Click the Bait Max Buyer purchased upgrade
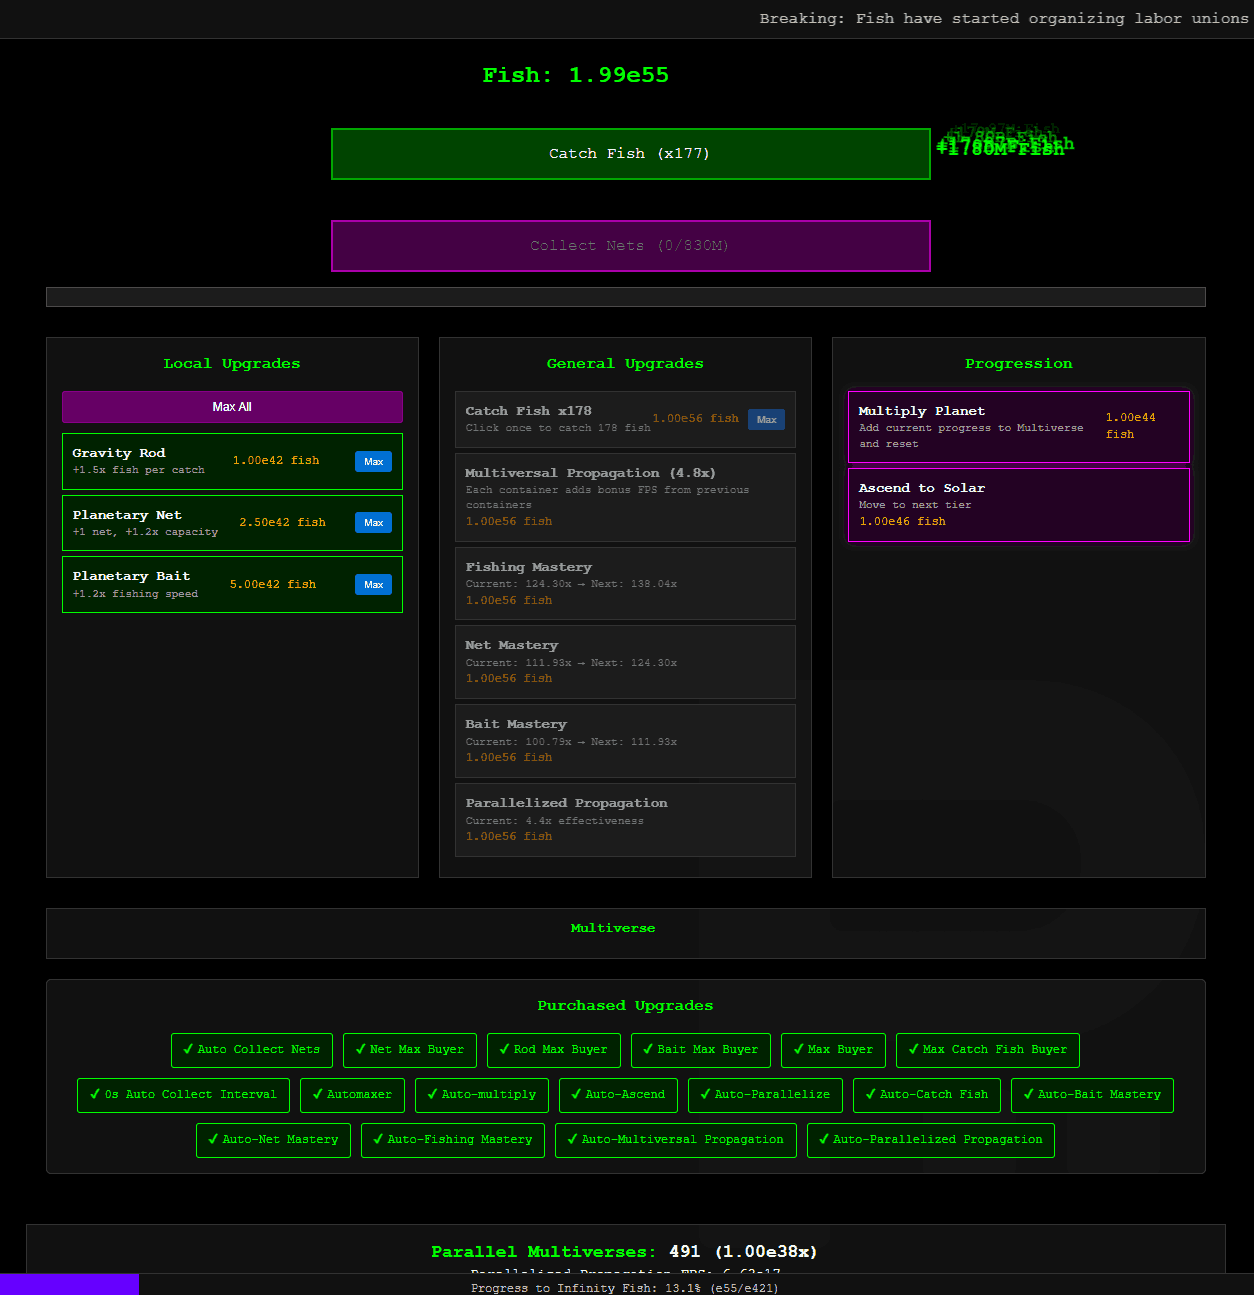Screen dimensions: 1254x1295 (701, 1050)
